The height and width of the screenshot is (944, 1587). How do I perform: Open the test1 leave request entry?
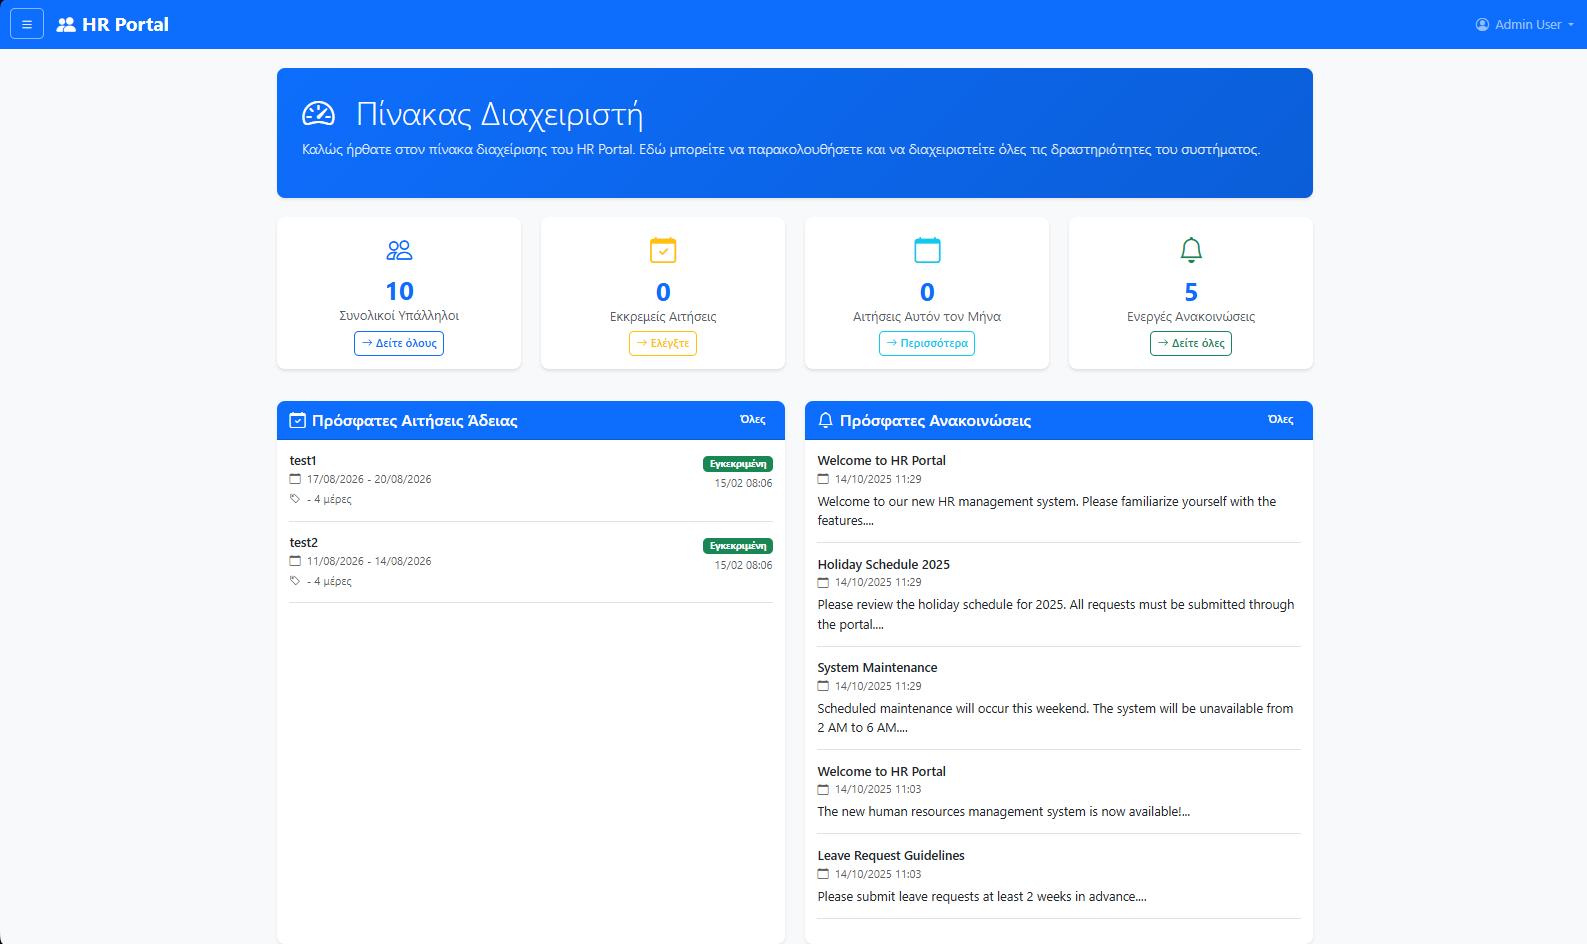pos(303,461)
